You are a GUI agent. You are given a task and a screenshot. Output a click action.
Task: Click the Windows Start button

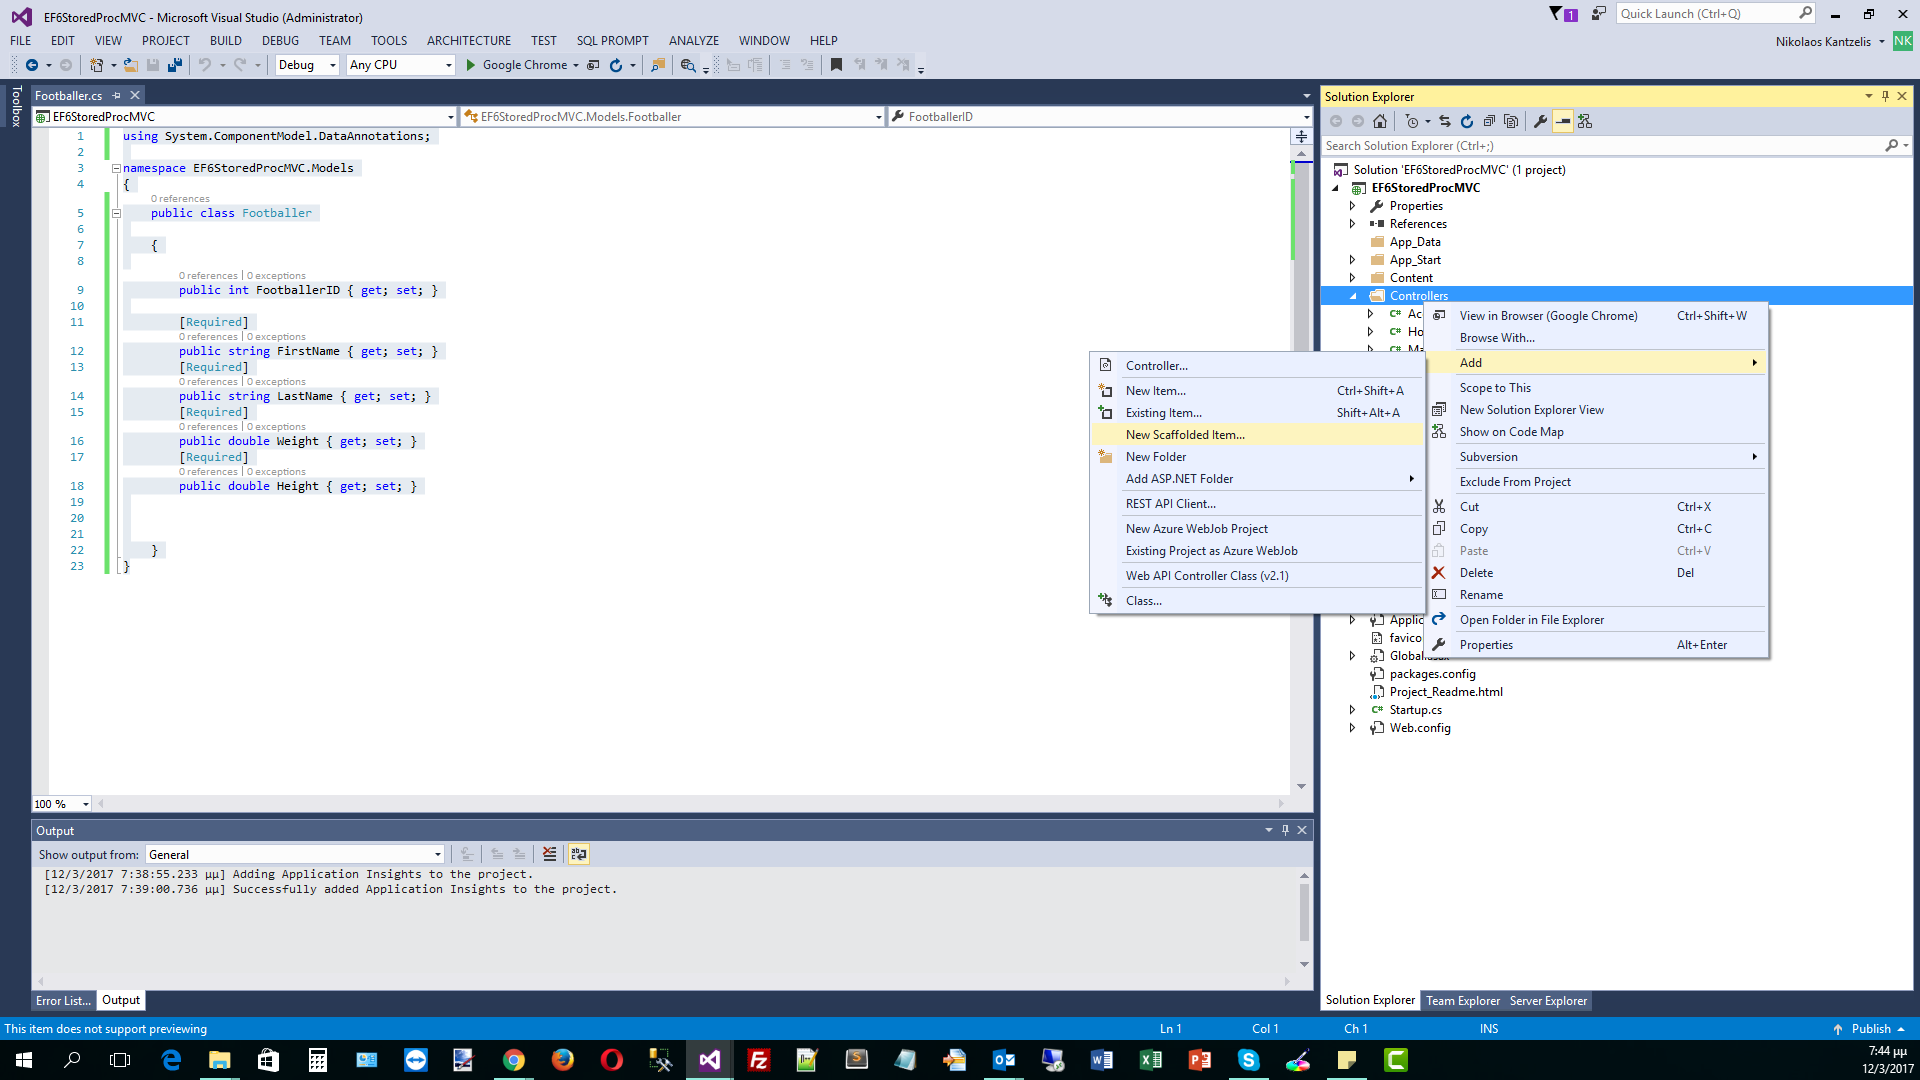click(24, 1060)
